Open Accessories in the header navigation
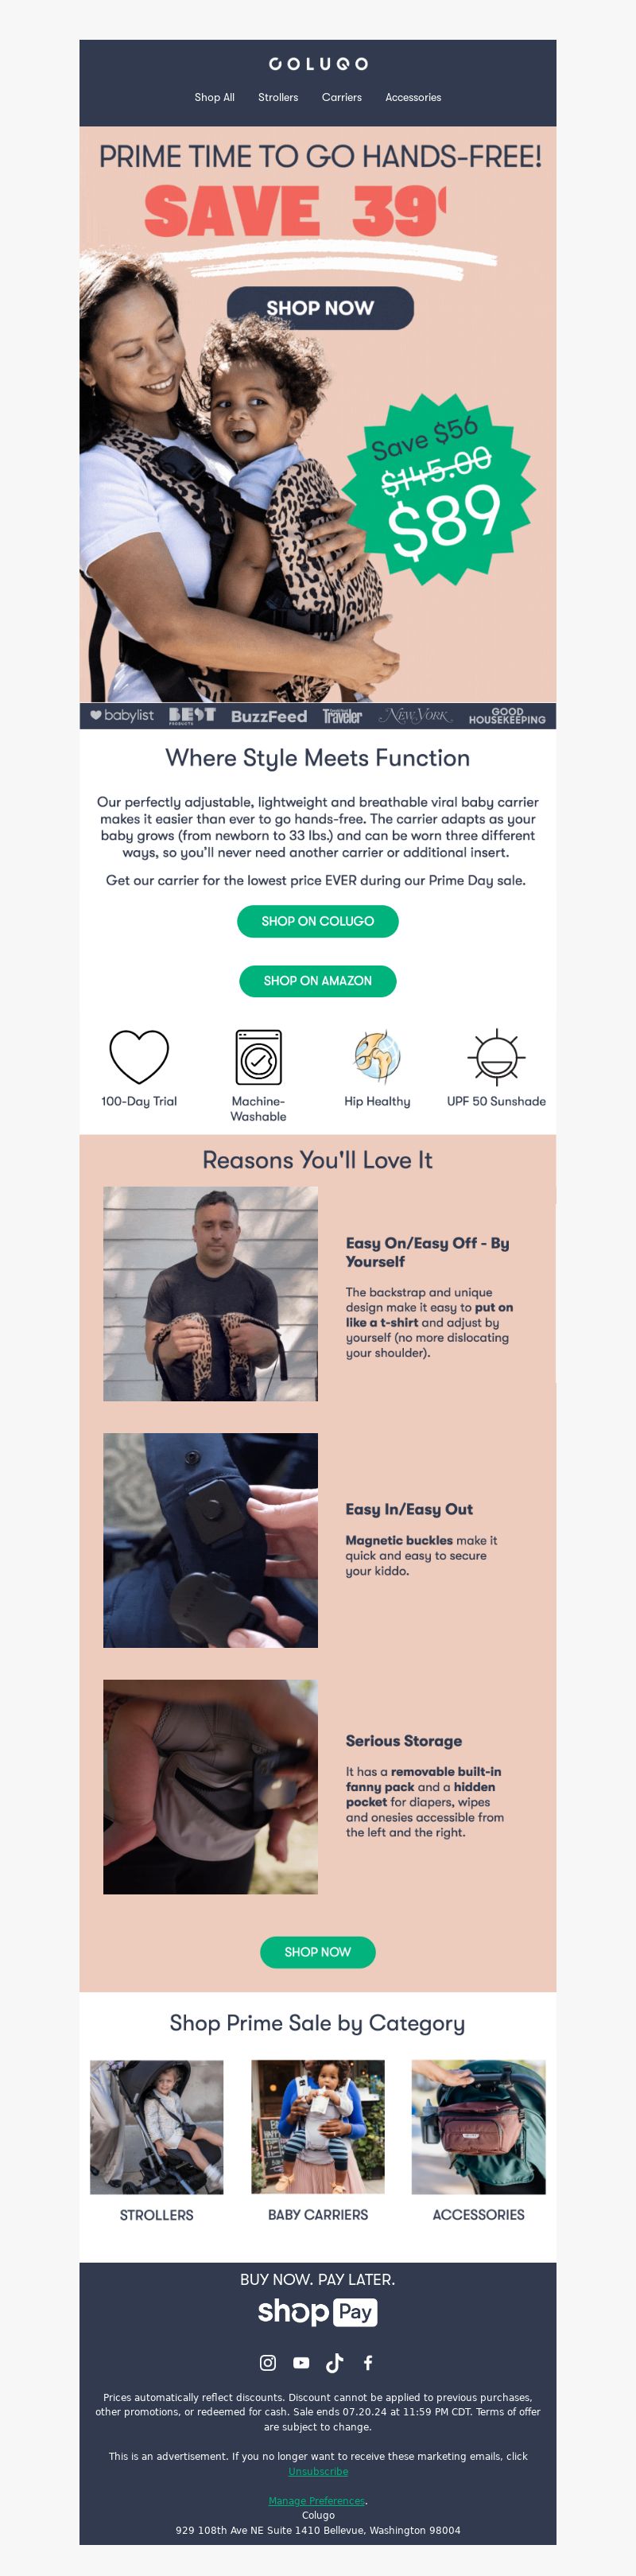This screenshot has width=636, height=2576. point(413,97)
